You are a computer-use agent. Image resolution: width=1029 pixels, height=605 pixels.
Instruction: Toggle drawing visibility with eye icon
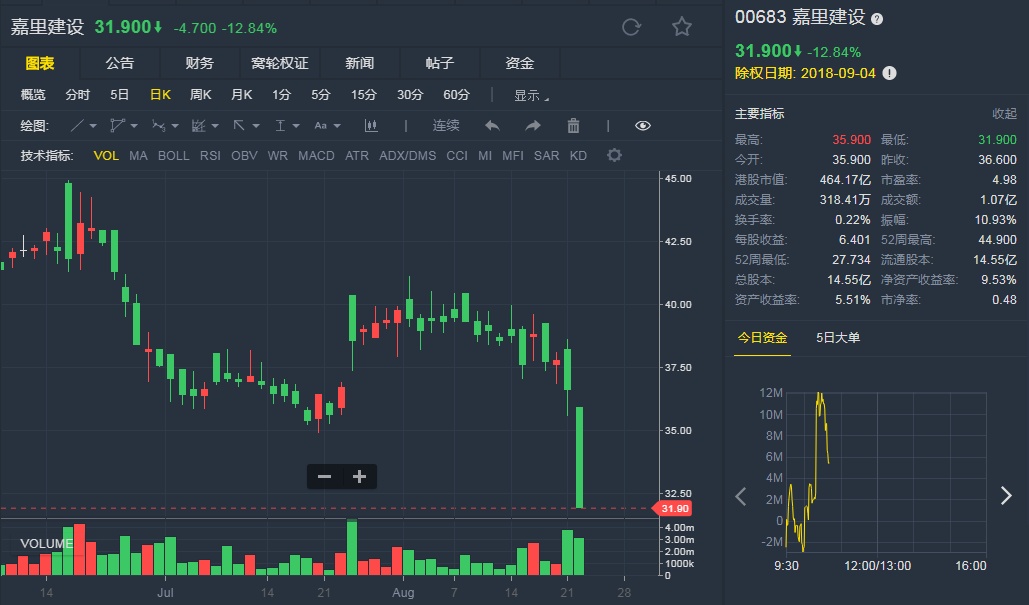click(x=643, y=126)
